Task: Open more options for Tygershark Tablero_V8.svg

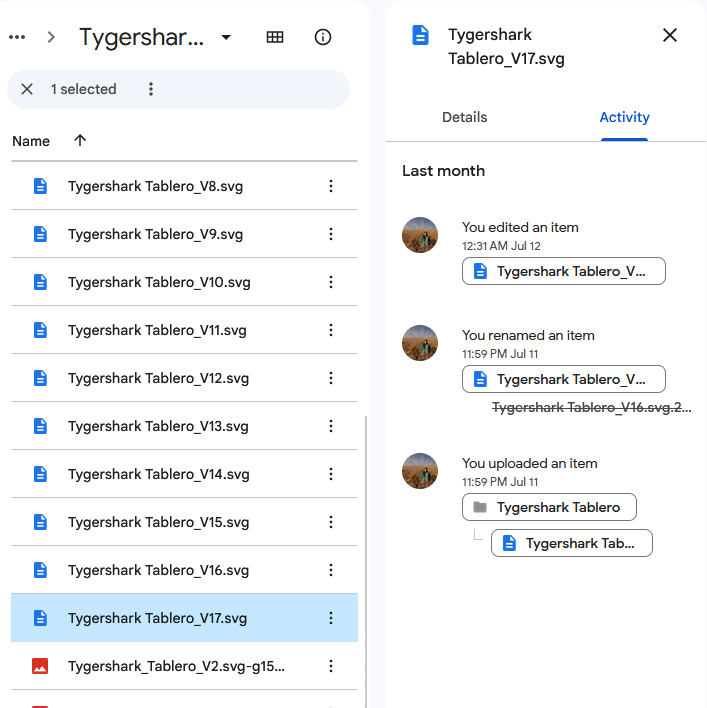Action: (331, 186)
